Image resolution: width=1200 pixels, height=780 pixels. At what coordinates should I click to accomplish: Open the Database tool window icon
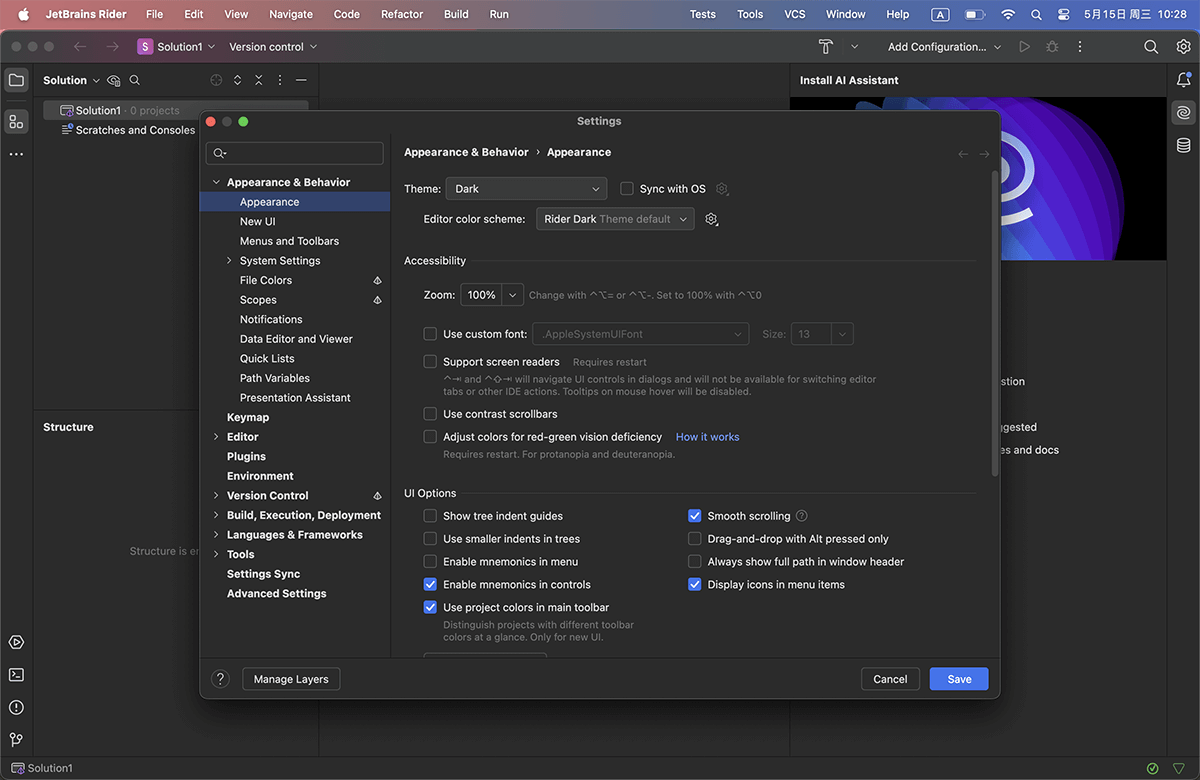pos(1184,145)
